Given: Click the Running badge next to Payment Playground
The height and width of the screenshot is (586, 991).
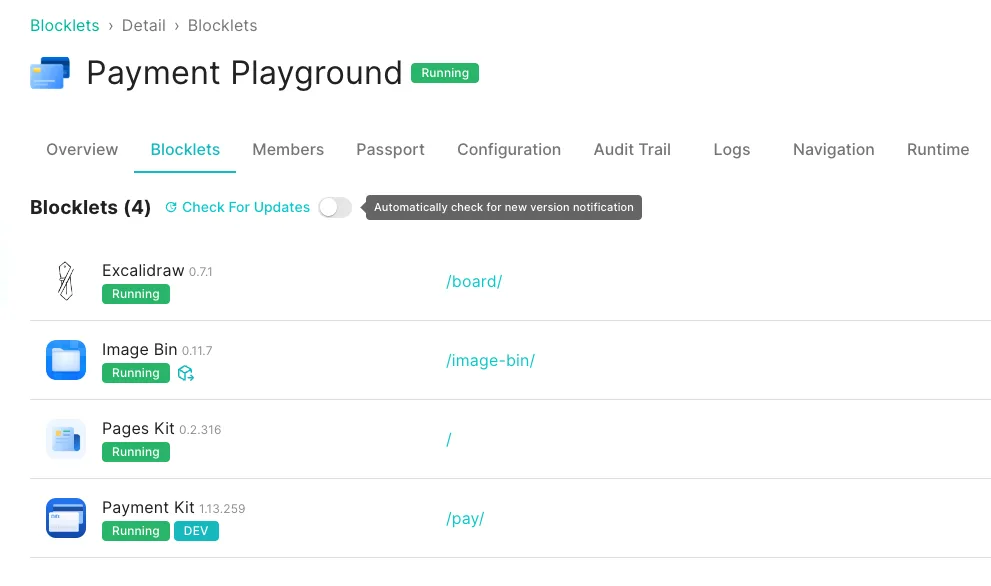Looking at the screenshot, I should click(445, 73).
